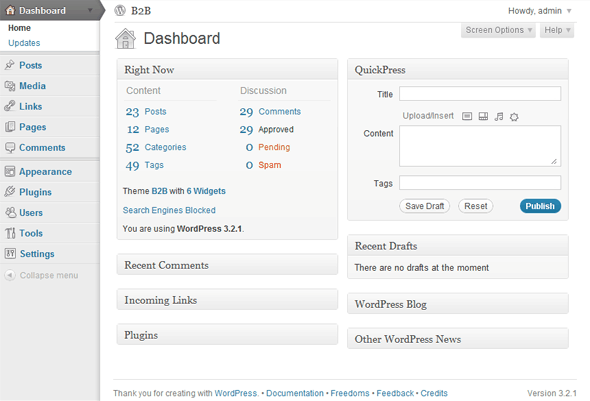This screenshot has height=401, width=590.
Task: Click the Plugins plug icon
Action: tap(10, 192)
